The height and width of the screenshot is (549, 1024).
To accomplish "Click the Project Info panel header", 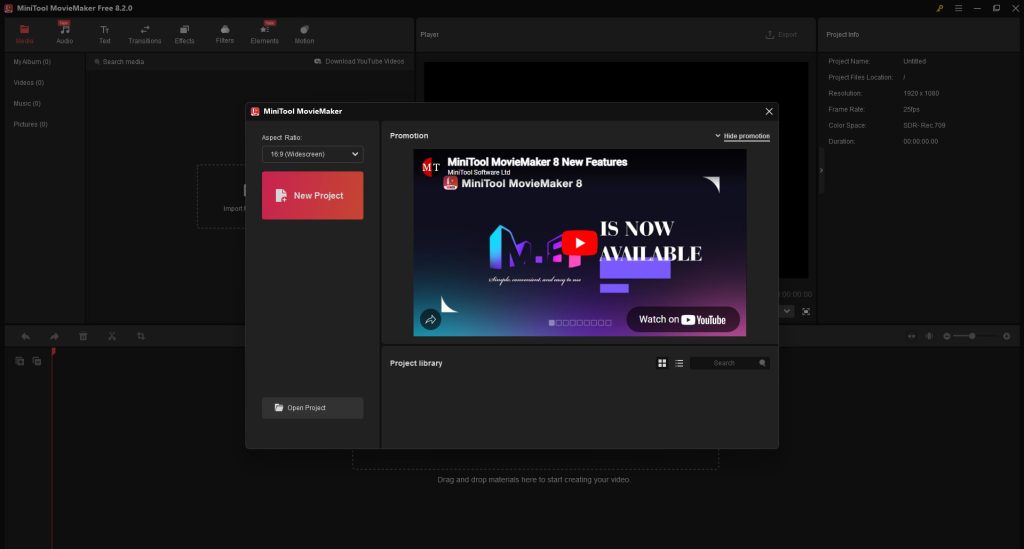I will coord(842,35).
